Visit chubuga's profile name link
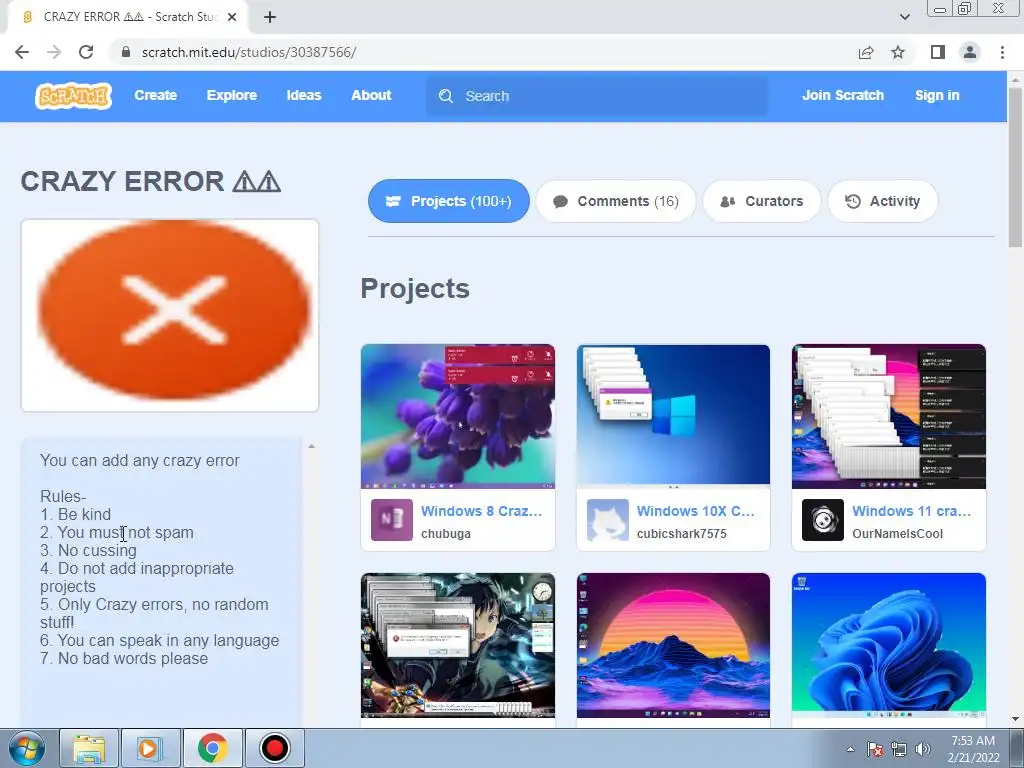The height and width of the screenshot is (768, 1024). [x=445, y=534]
